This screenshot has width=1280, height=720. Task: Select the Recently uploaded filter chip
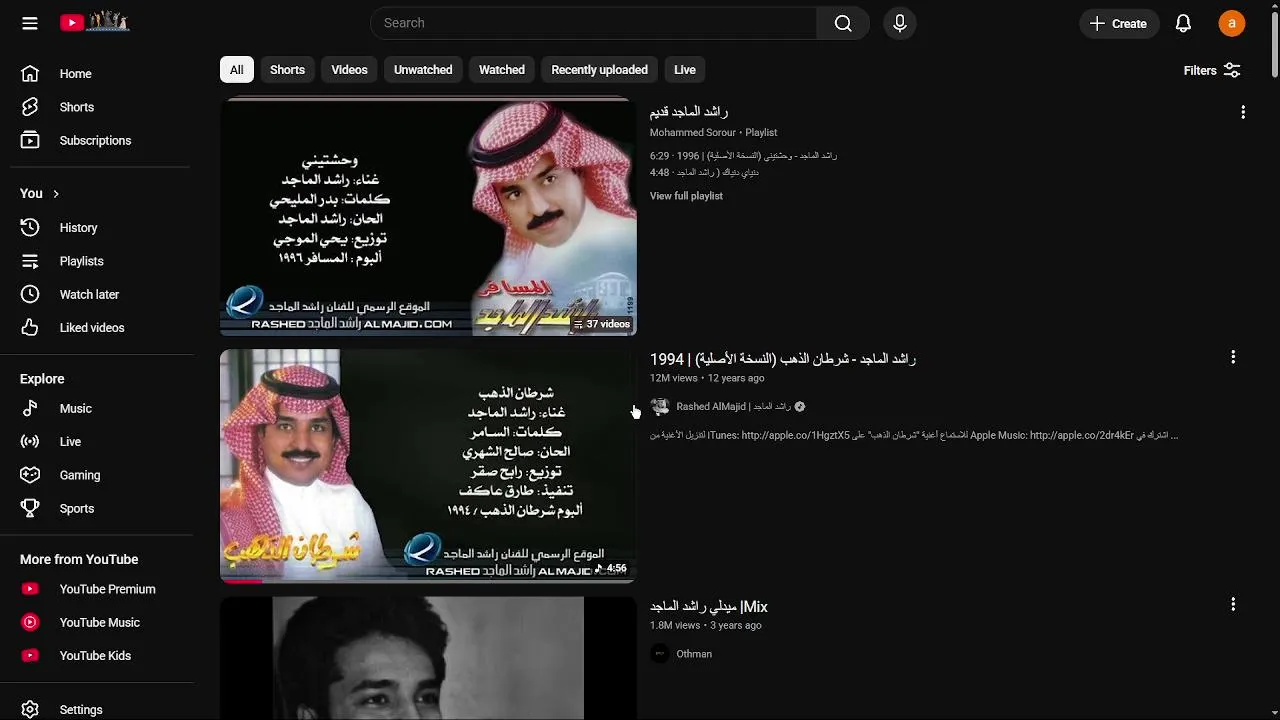pyautogui.click(x=599, y=69)
